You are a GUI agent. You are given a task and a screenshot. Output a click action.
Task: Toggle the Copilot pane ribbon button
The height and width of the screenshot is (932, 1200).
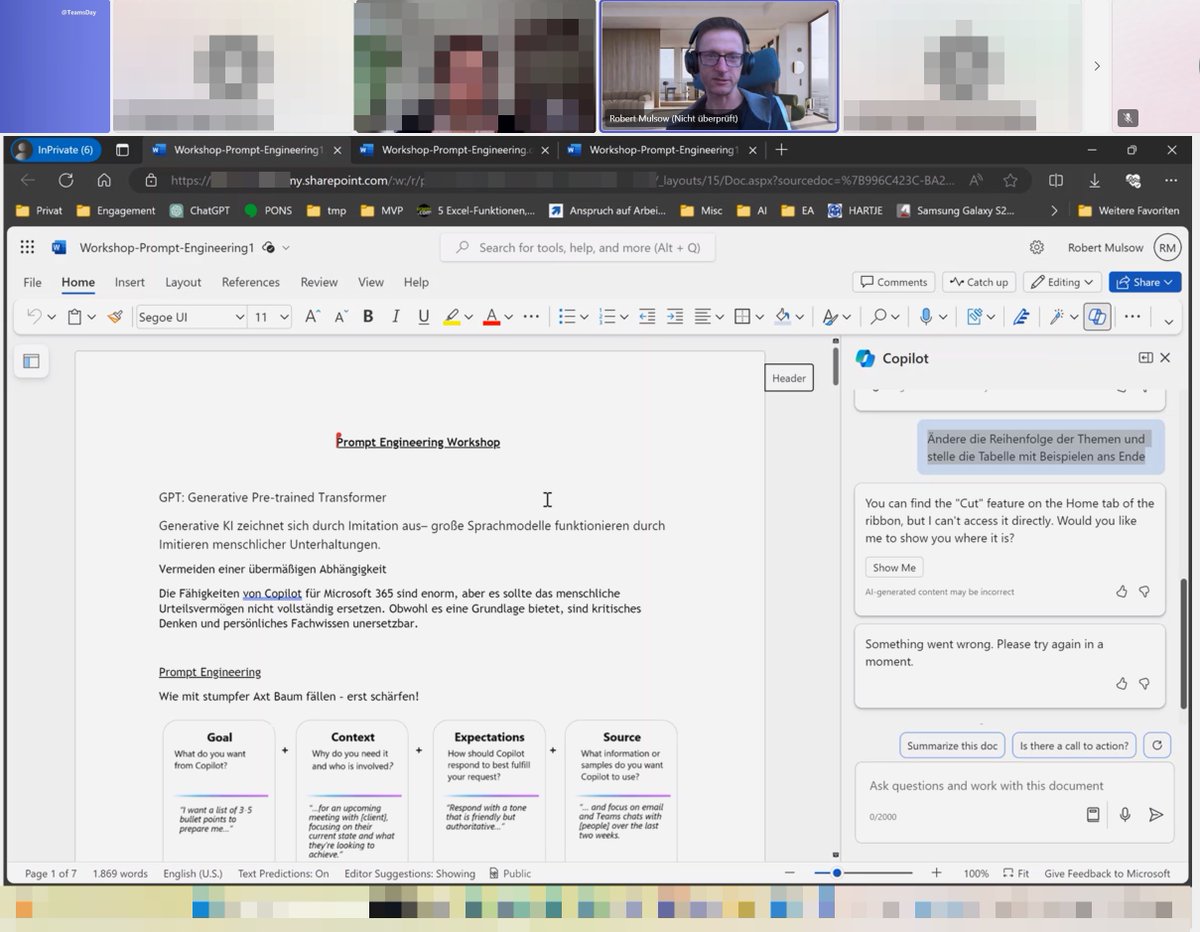pos(1097,316)
